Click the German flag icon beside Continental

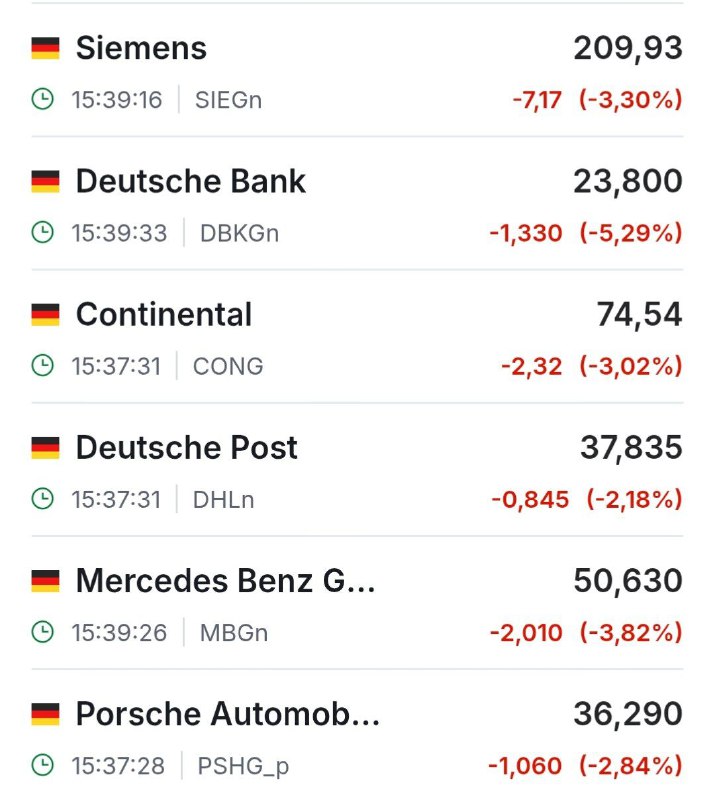click(45, 315)
